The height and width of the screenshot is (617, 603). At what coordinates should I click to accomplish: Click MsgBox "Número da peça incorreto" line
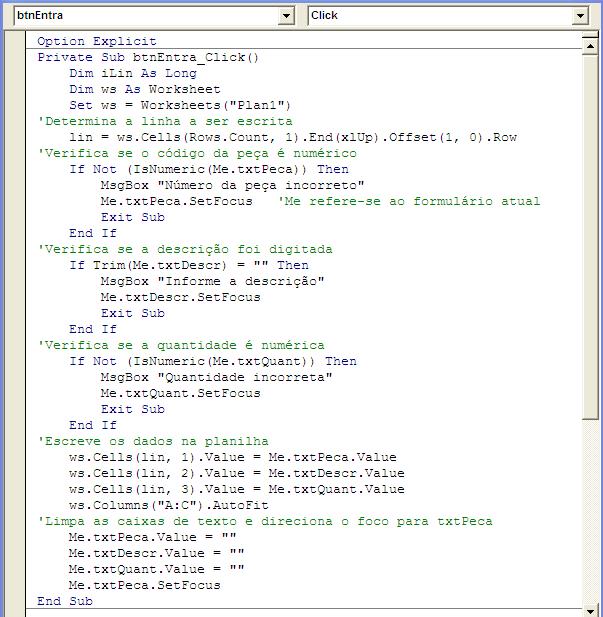tap(232, 185)
